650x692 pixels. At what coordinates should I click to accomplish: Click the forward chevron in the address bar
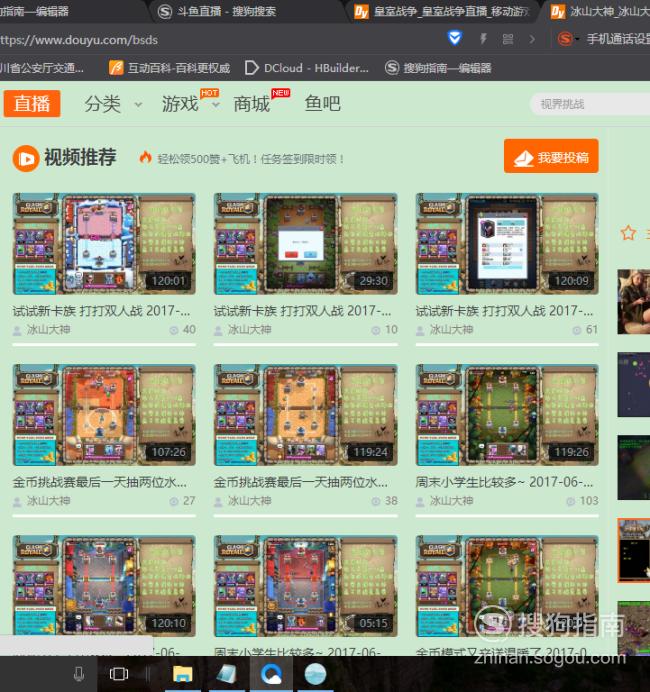(x=532, y=39)
